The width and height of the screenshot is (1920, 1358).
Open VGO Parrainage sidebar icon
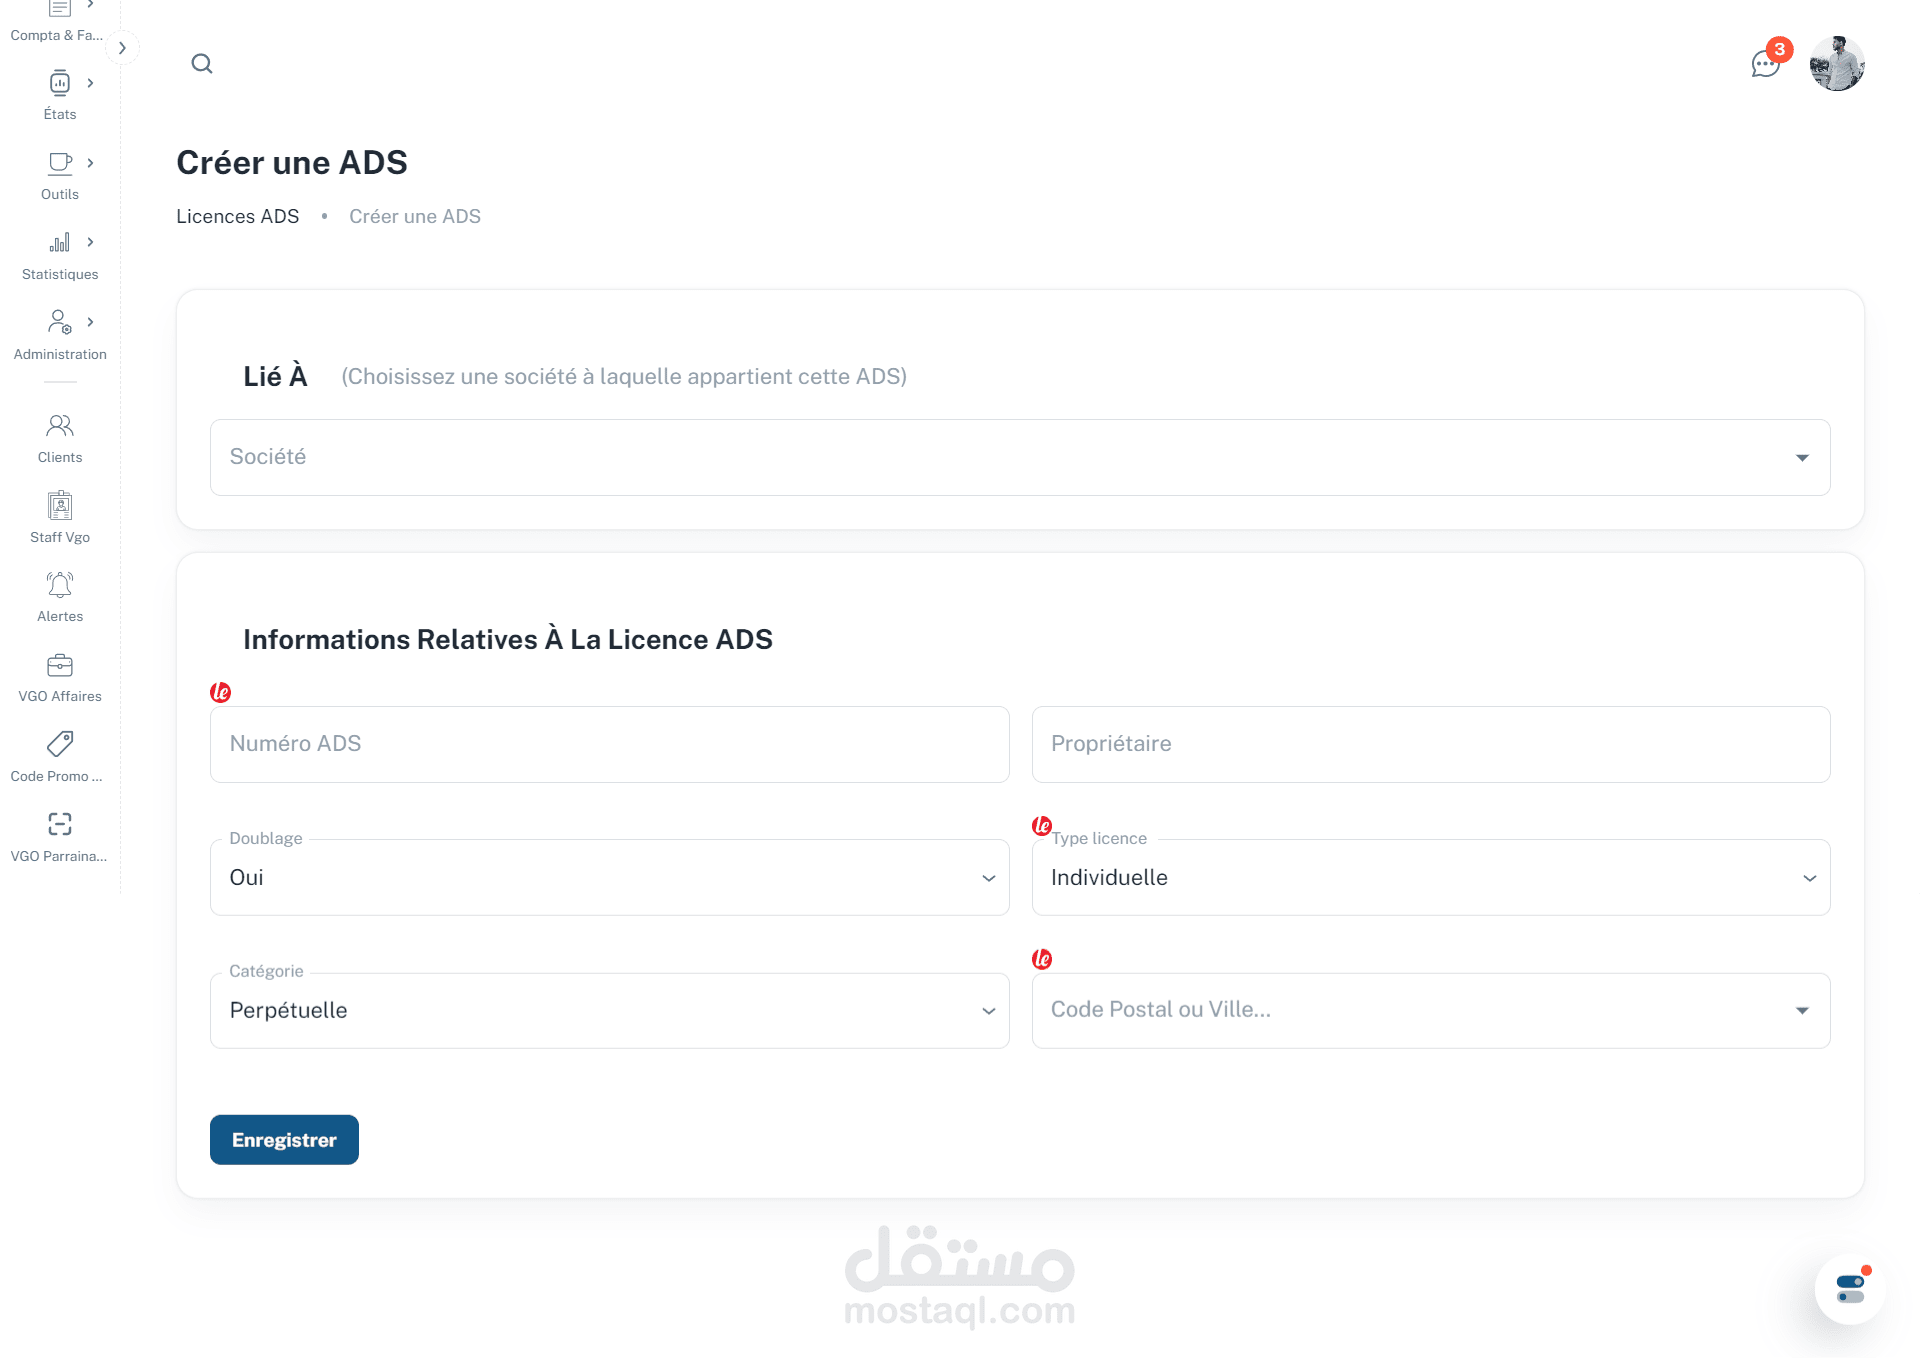click(60, 825)
